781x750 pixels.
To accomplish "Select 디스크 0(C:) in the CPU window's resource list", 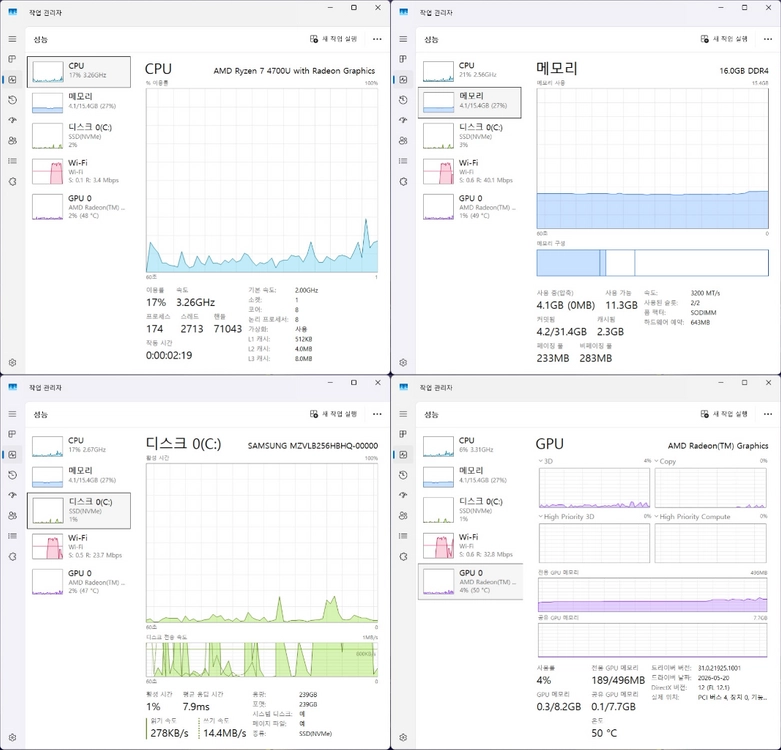I will 79,135.
